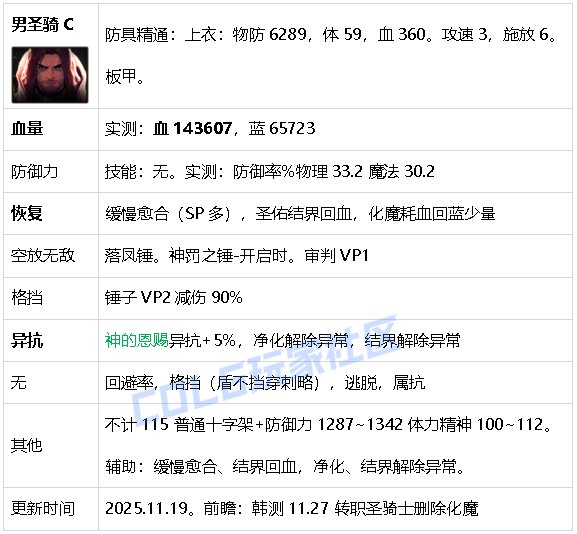Click the 更新时间 row label
Image resolution: width=577 pixels, height=534 pixels.
(x=43, y=509)
